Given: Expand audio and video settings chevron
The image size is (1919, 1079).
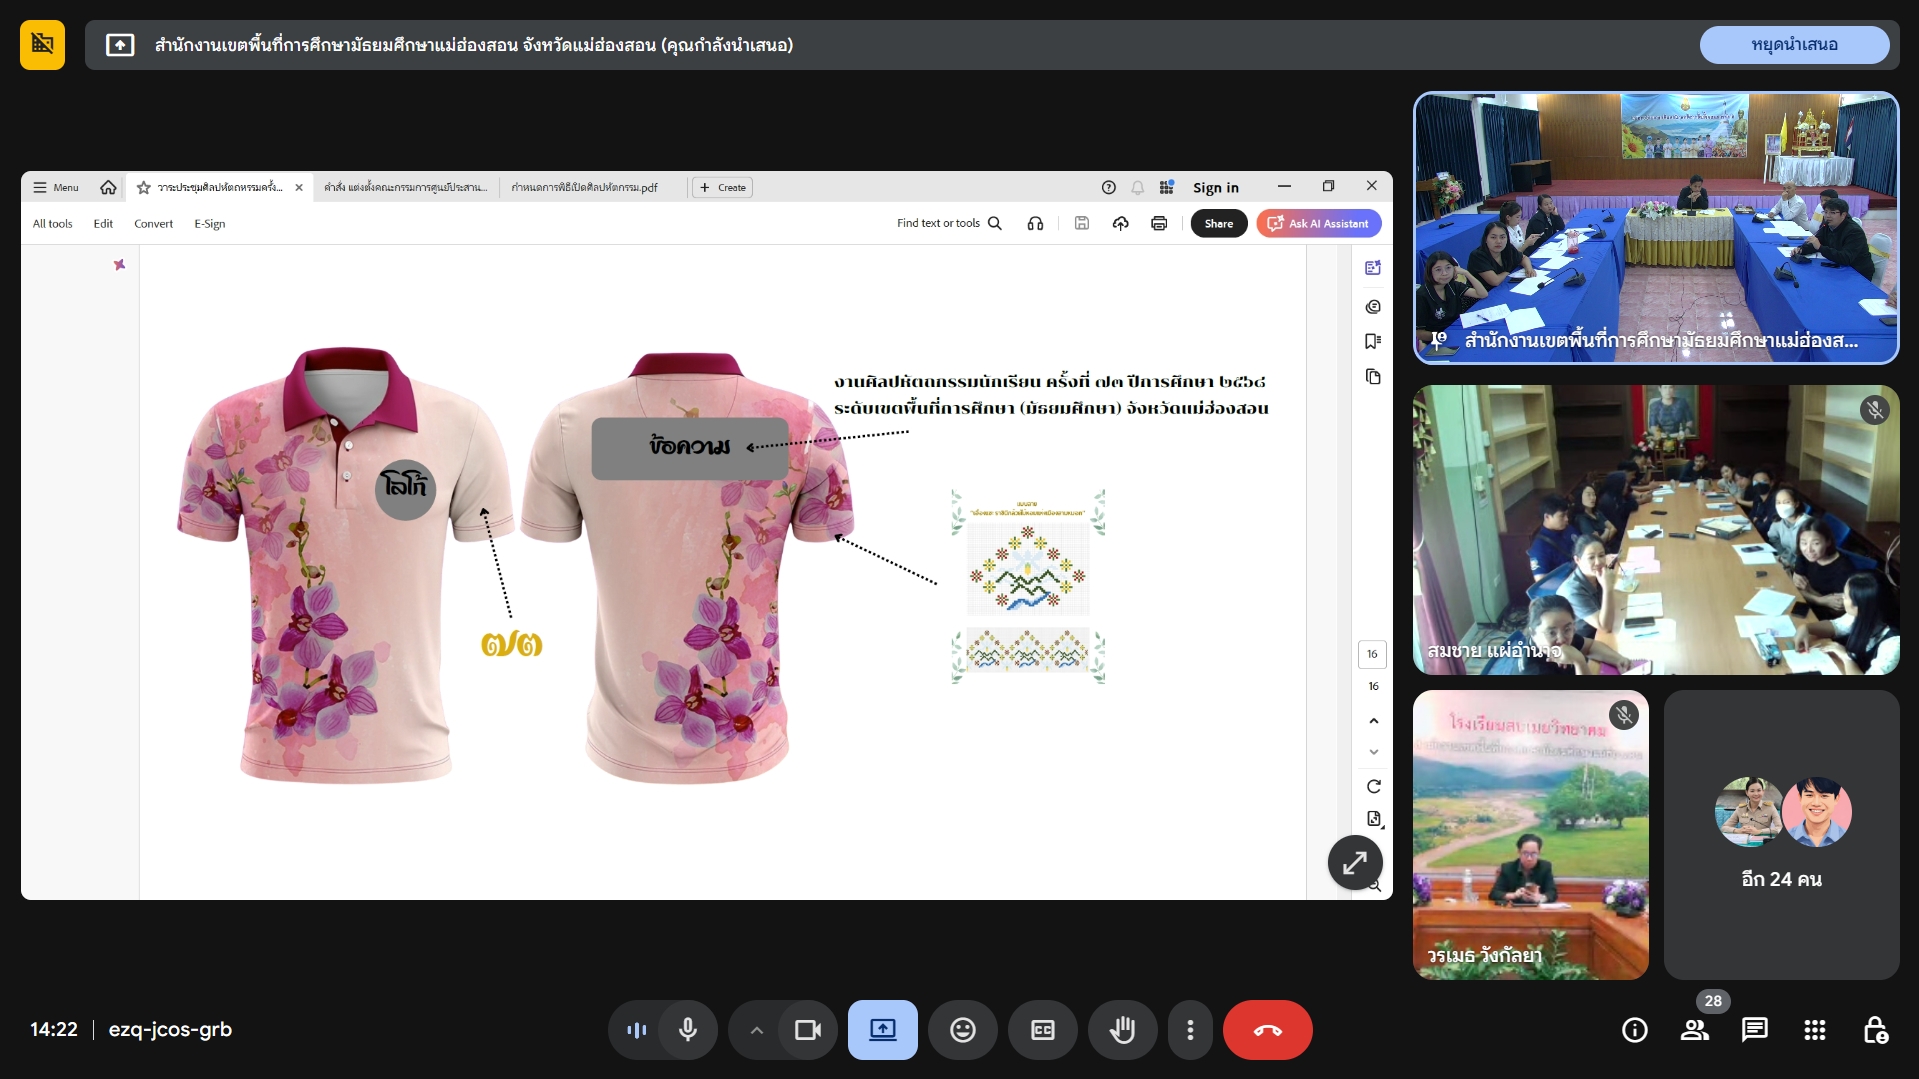Looking at the screenshot, I should 756,1030.
